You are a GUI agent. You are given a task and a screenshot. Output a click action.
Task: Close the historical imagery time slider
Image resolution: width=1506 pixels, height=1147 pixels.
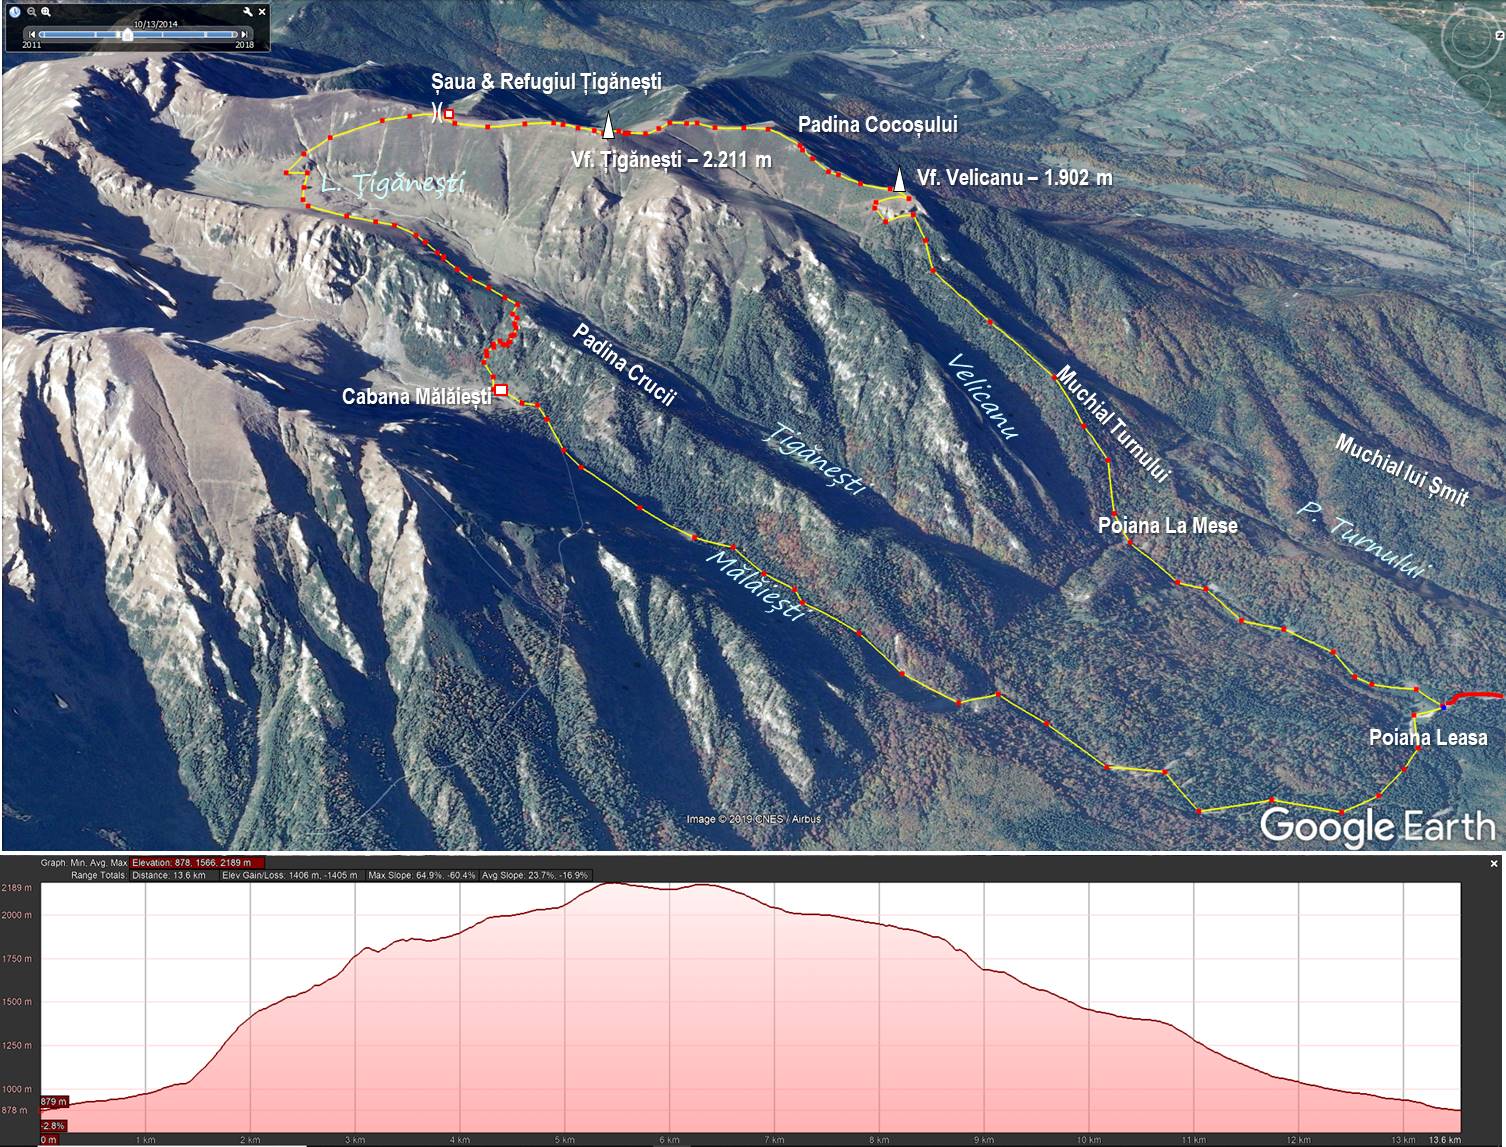(263, 12)
